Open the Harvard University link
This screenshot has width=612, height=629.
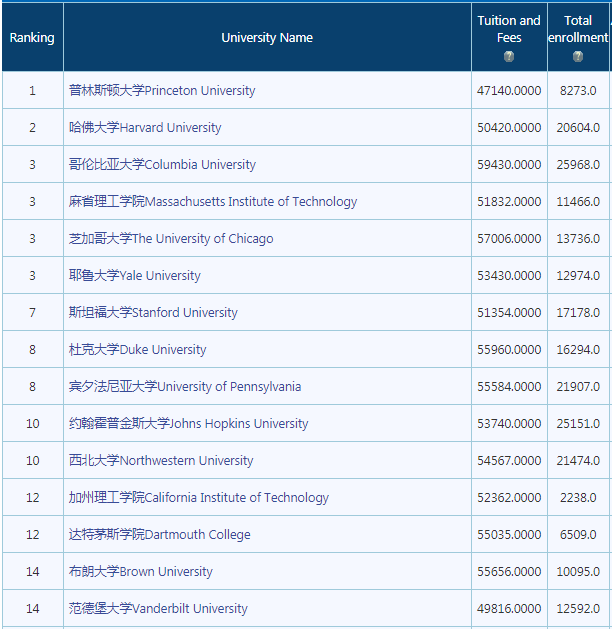pos(145,128)
